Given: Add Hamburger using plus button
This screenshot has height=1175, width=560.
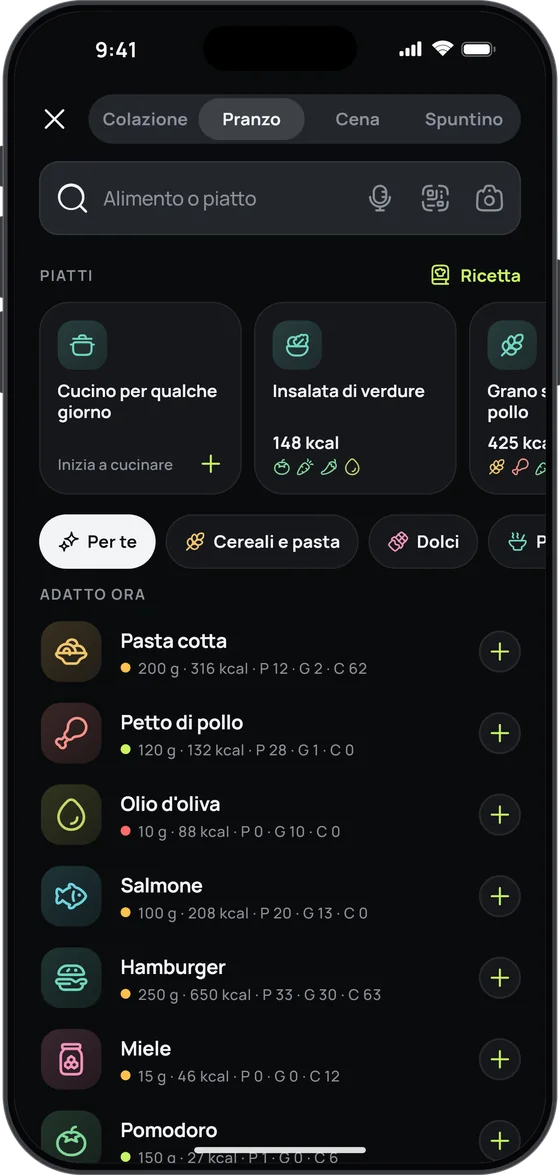Looking at the screenshot, I should point(500,978).
